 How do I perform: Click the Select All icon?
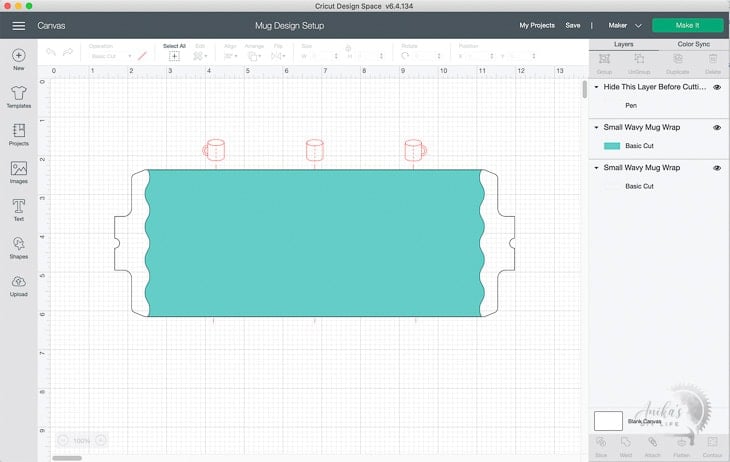coord(174,56)
